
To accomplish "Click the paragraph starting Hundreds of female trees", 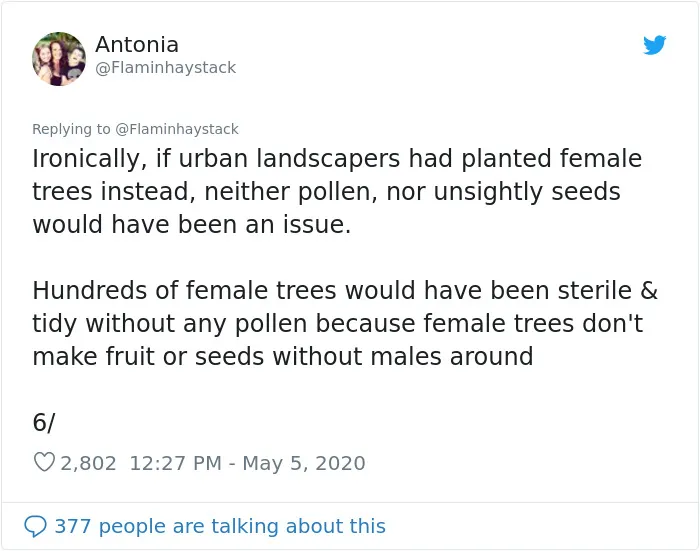I will coord(345,323).
